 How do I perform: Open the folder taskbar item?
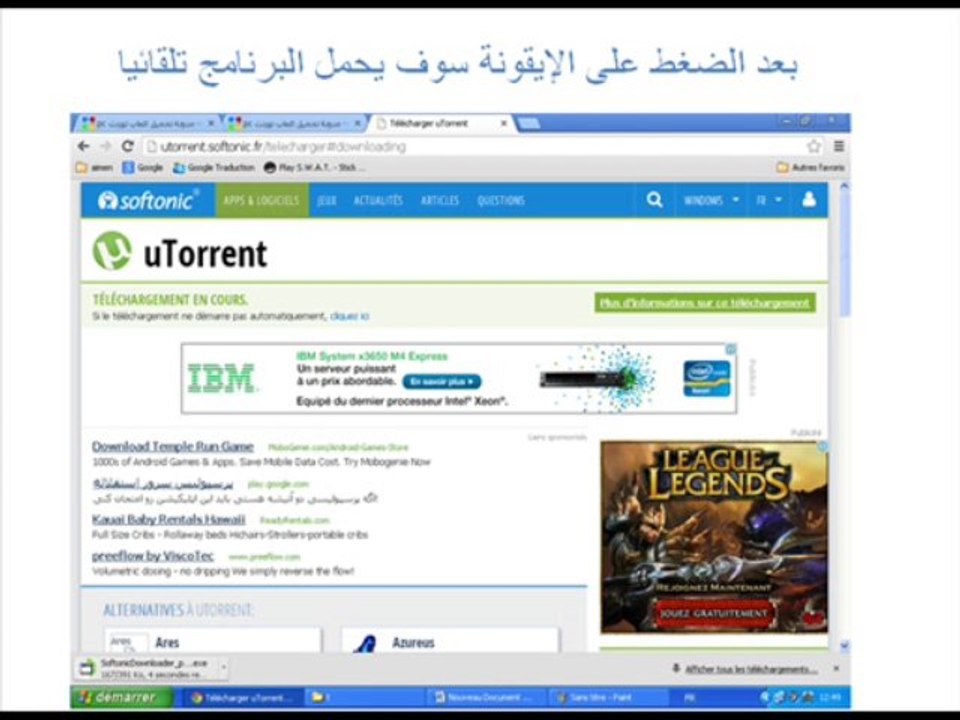coord(364,697)
